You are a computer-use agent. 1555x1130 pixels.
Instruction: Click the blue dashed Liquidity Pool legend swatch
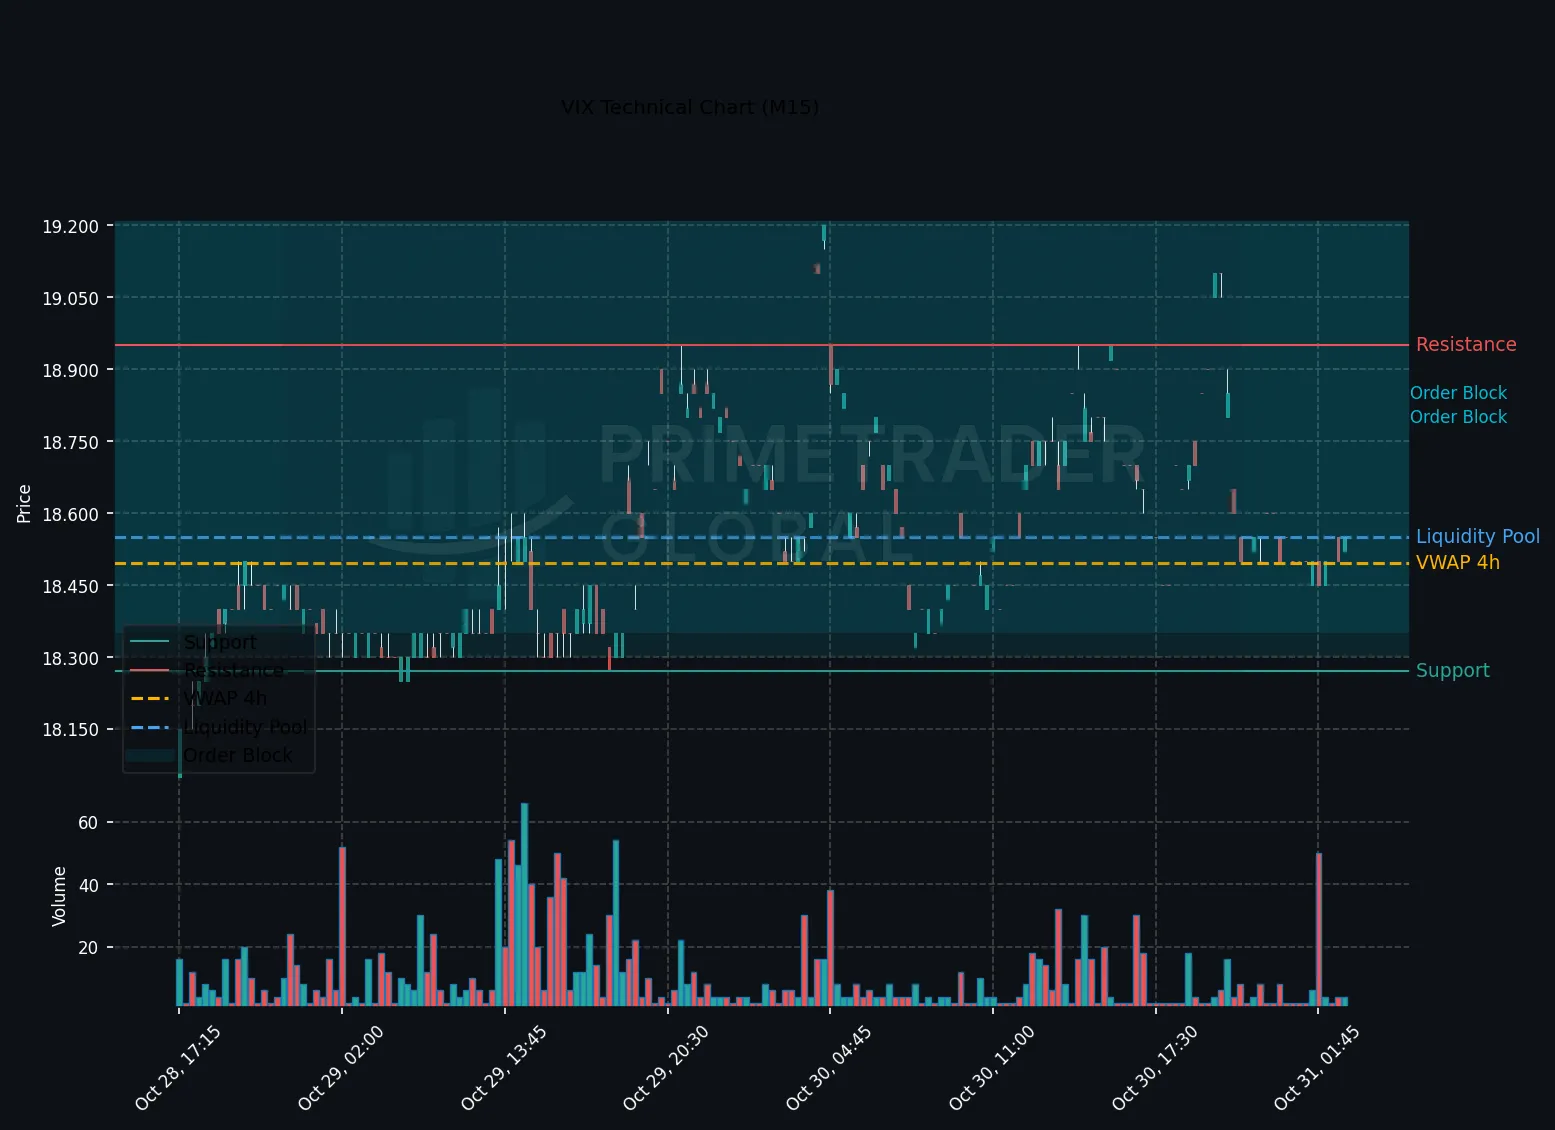[150, 727]
